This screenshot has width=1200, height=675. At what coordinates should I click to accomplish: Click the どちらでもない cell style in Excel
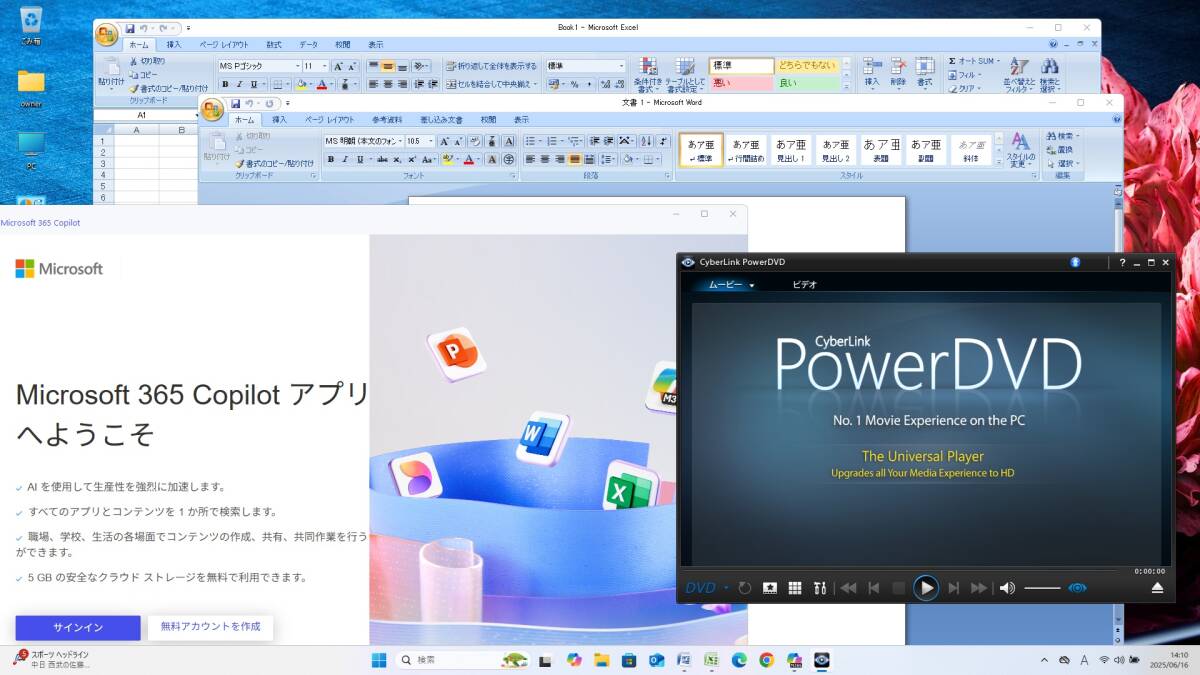(807, 66)
